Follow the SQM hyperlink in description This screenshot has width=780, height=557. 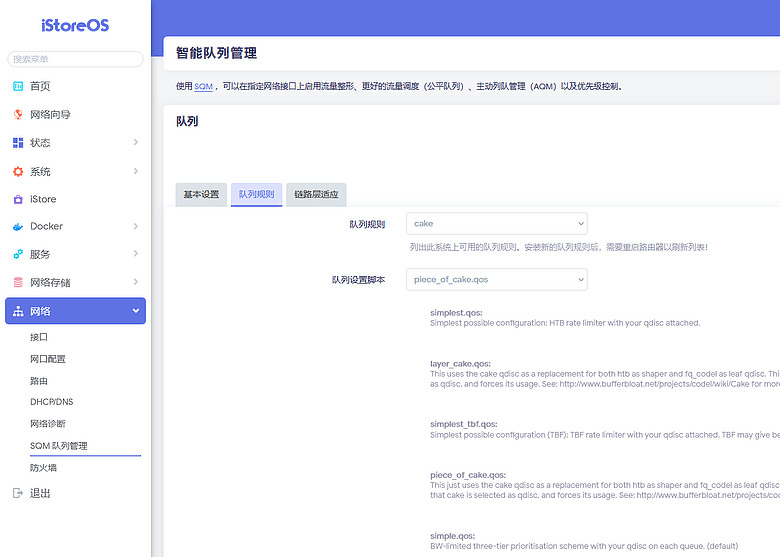203,87
